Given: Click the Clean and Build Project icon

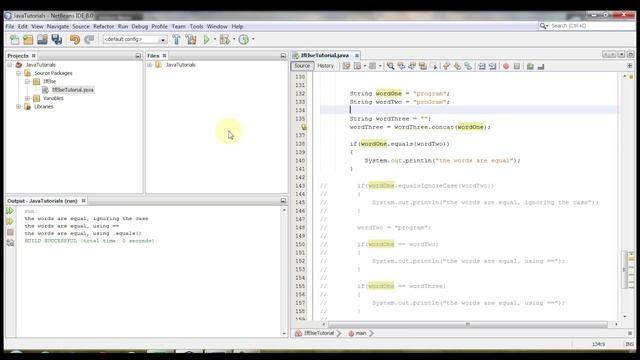Looking at the screenshot, I should (x=191, y=40).
